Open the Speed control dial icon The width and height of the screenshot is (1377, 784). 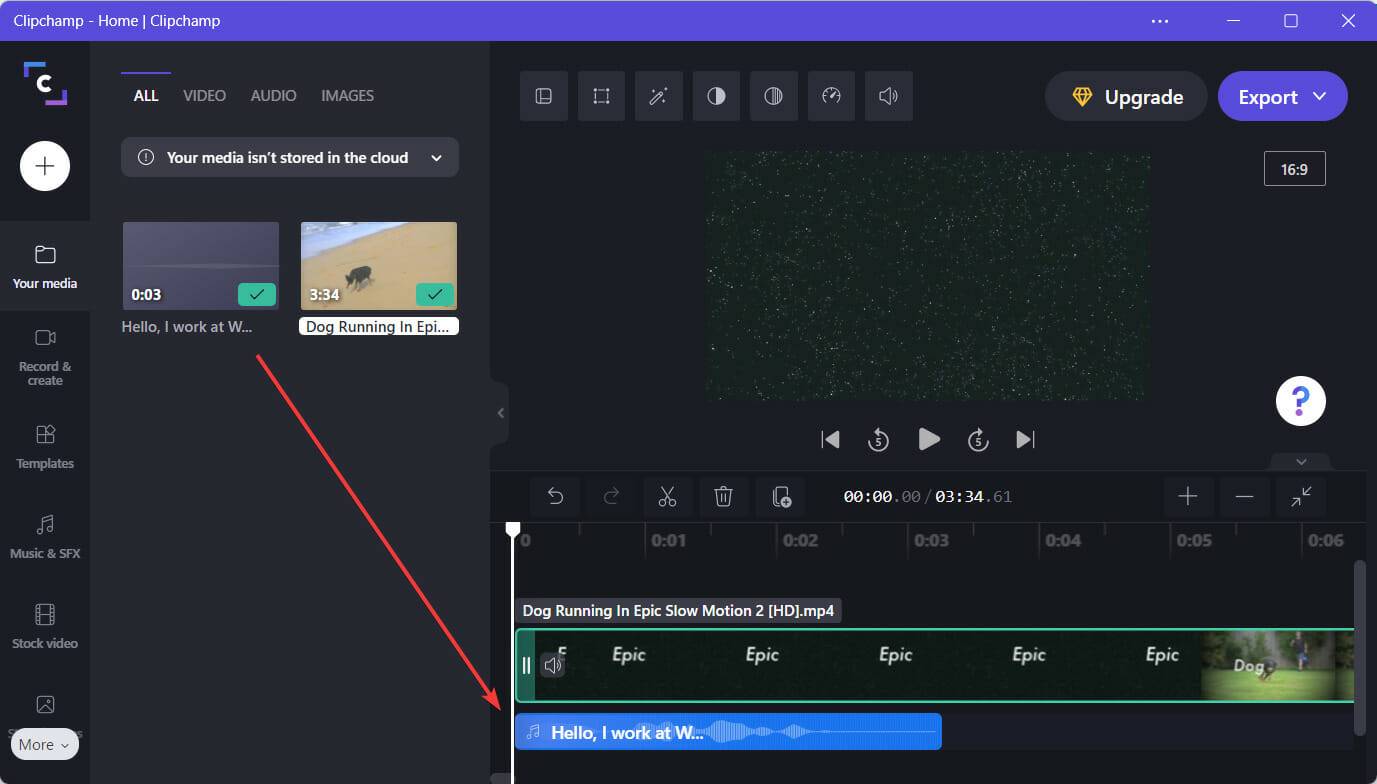click(x=831, y=96)
